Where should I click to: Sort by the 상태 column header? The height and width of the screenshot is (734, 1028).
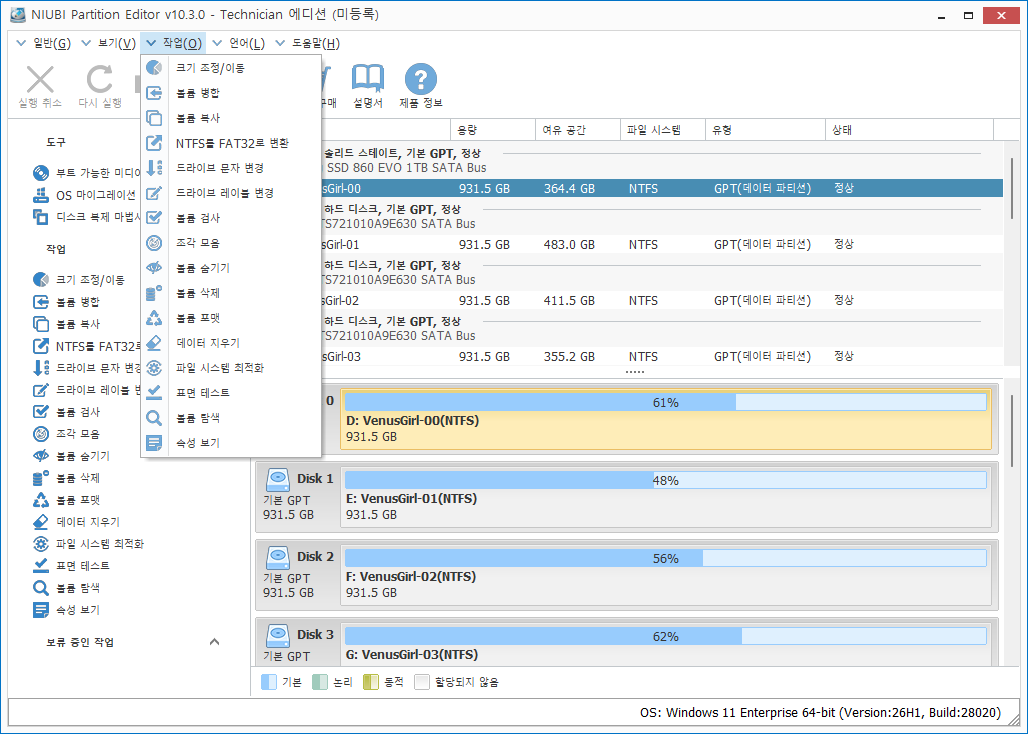[x=909, y=130]
